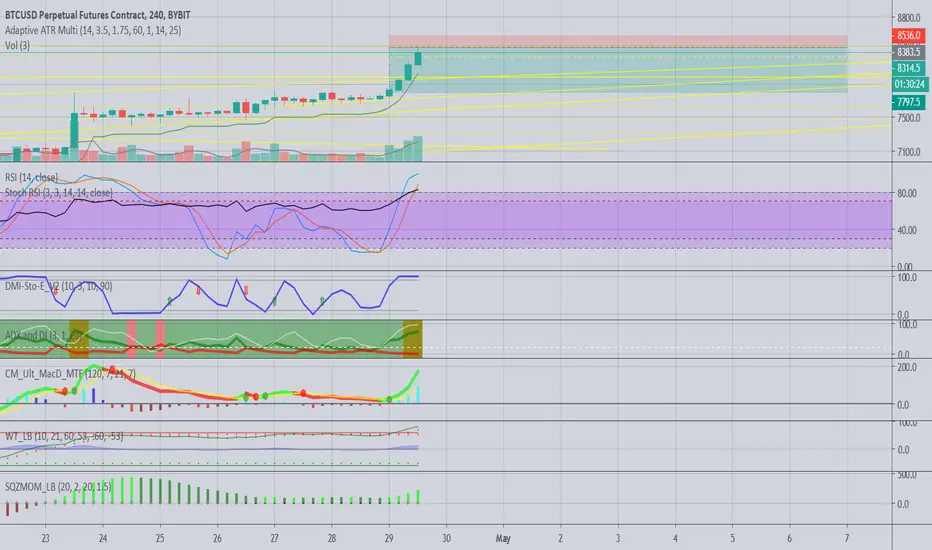Click date 27 on the time axis

(274, 538)
